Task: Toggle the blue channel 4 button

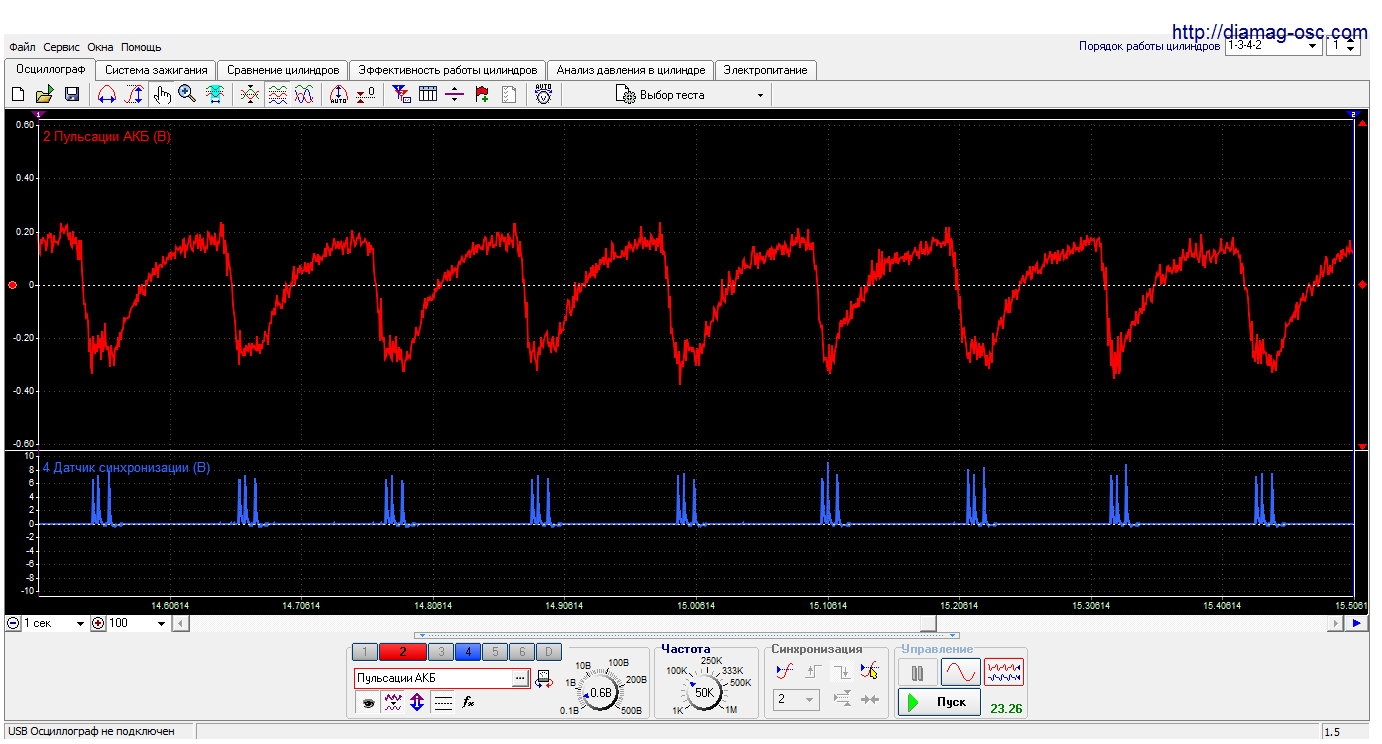Action: coord(468,652)
